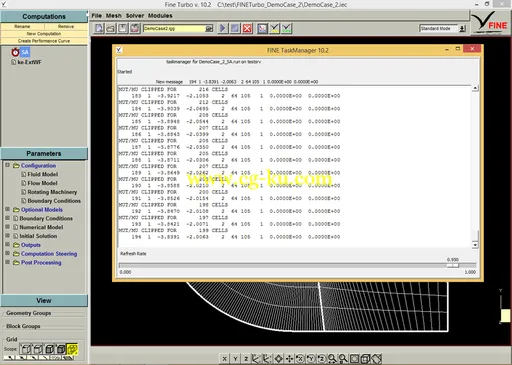Image resolution: width=512 pixels, height=365 pixels.
Task: Click the Remove computation button
Action: click(66, 26)
